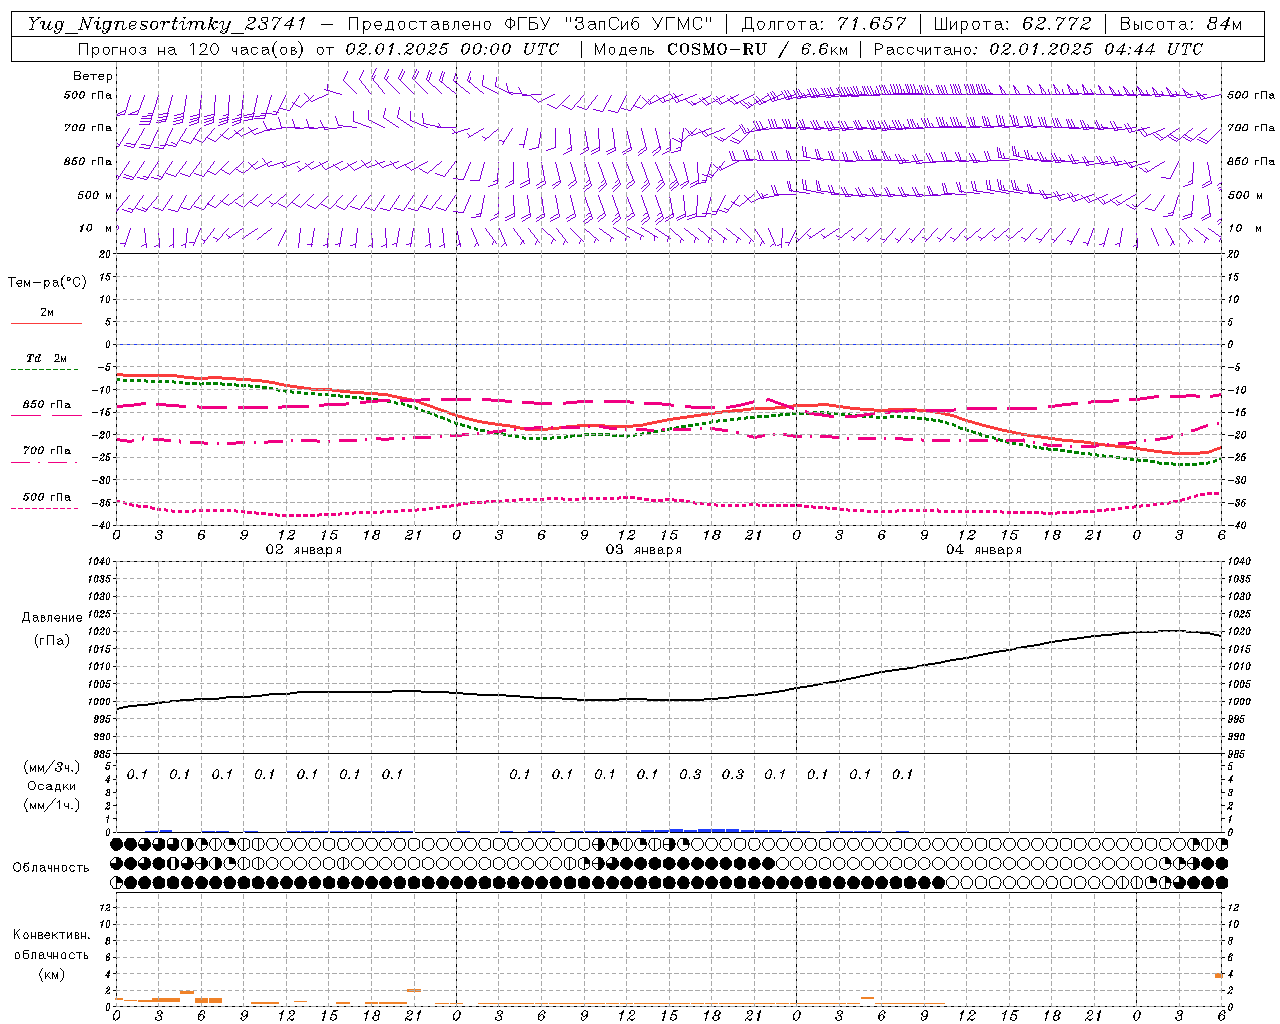
Task: Click the orange convective bar near 4 km
Action: [1219, 975]
